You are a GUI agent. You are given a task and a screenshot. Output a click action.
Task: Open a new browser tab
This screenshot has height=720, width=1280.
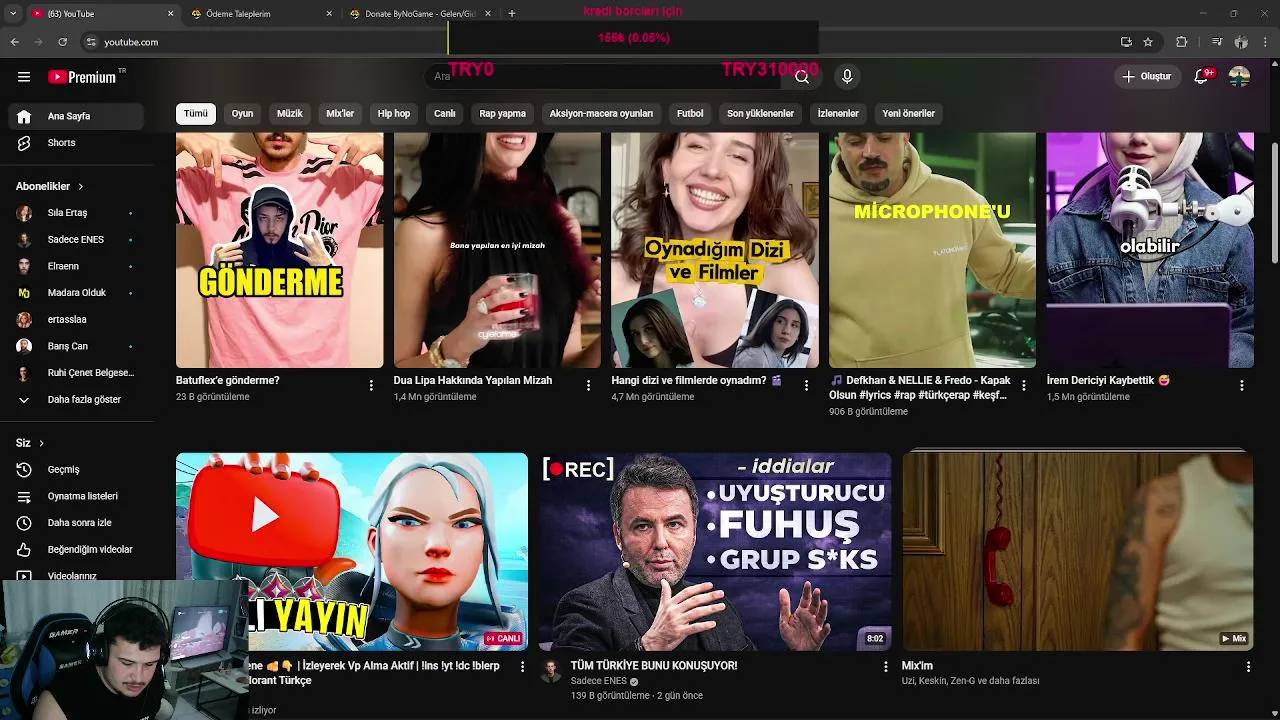[512, 13]
